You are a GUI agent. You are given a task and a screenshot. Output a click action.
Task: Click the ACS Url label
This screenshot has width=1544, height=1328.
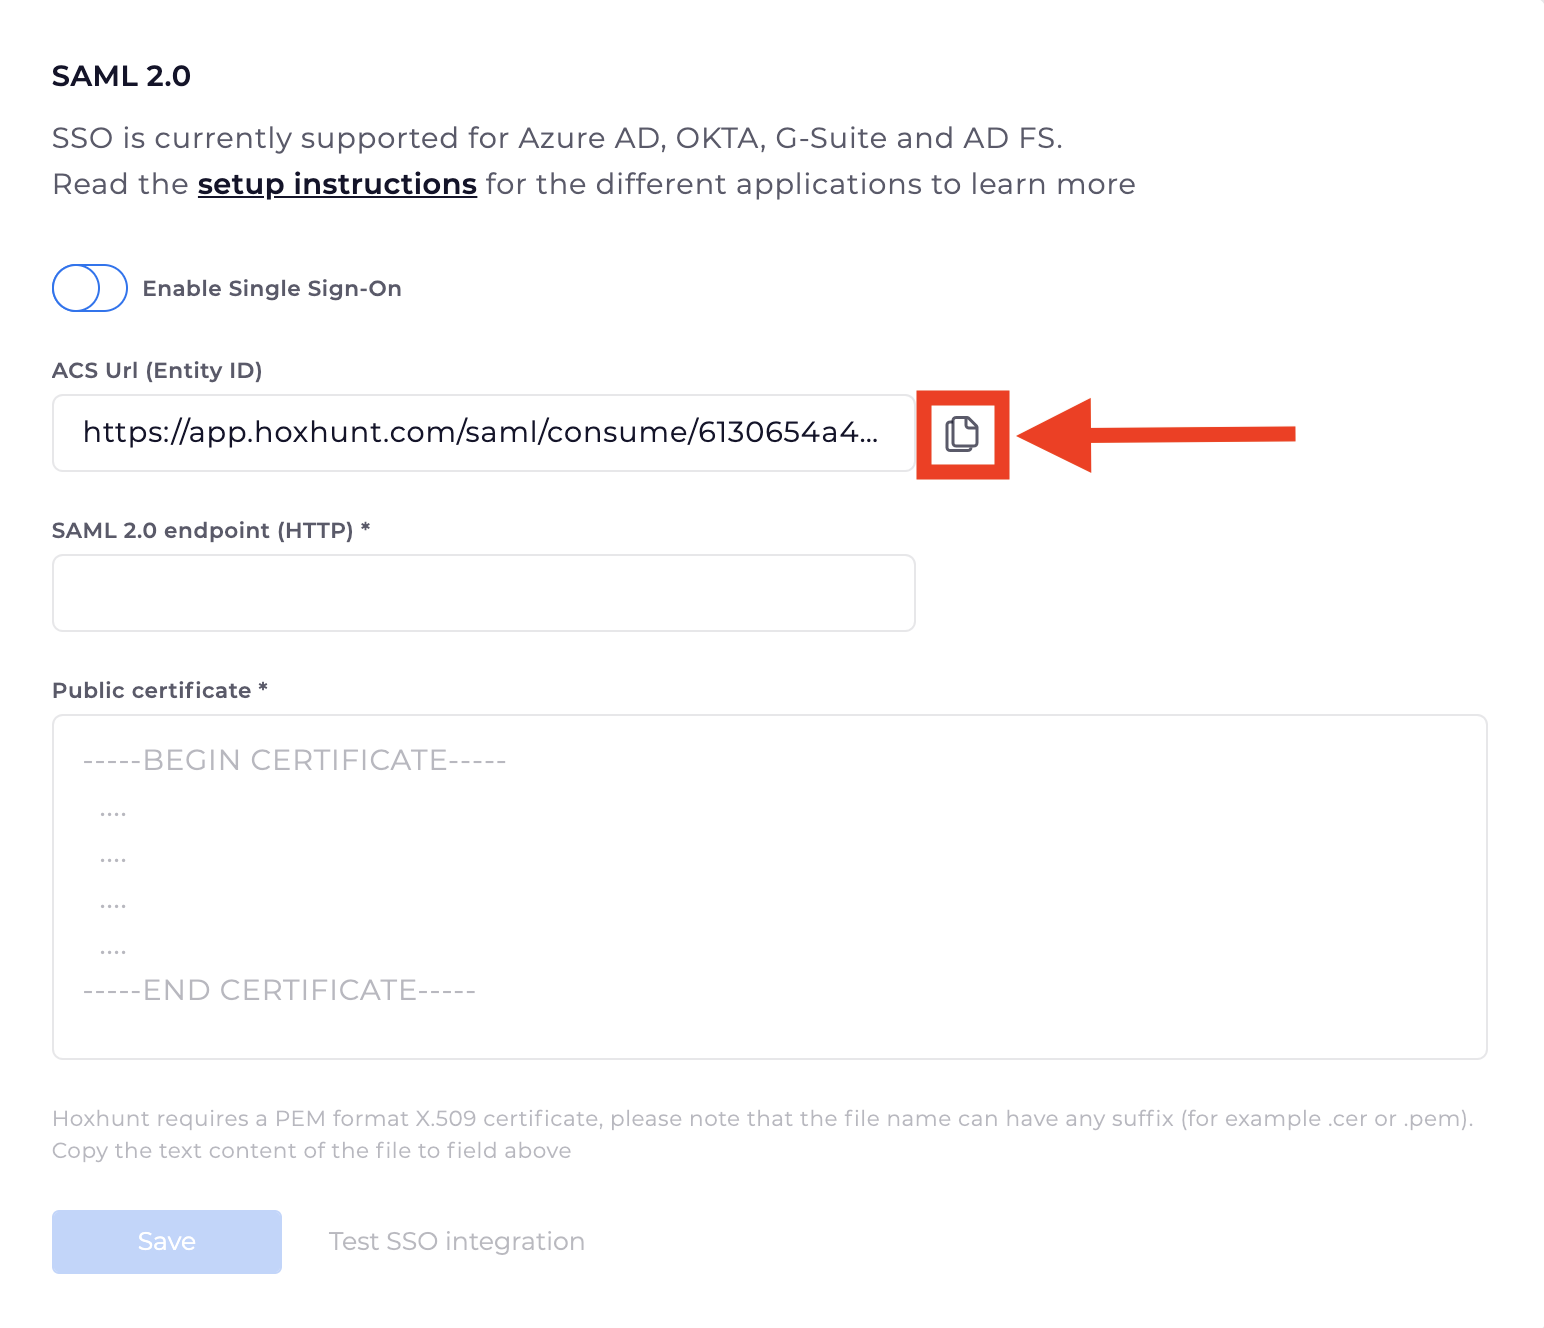click(x=157, y=370)
